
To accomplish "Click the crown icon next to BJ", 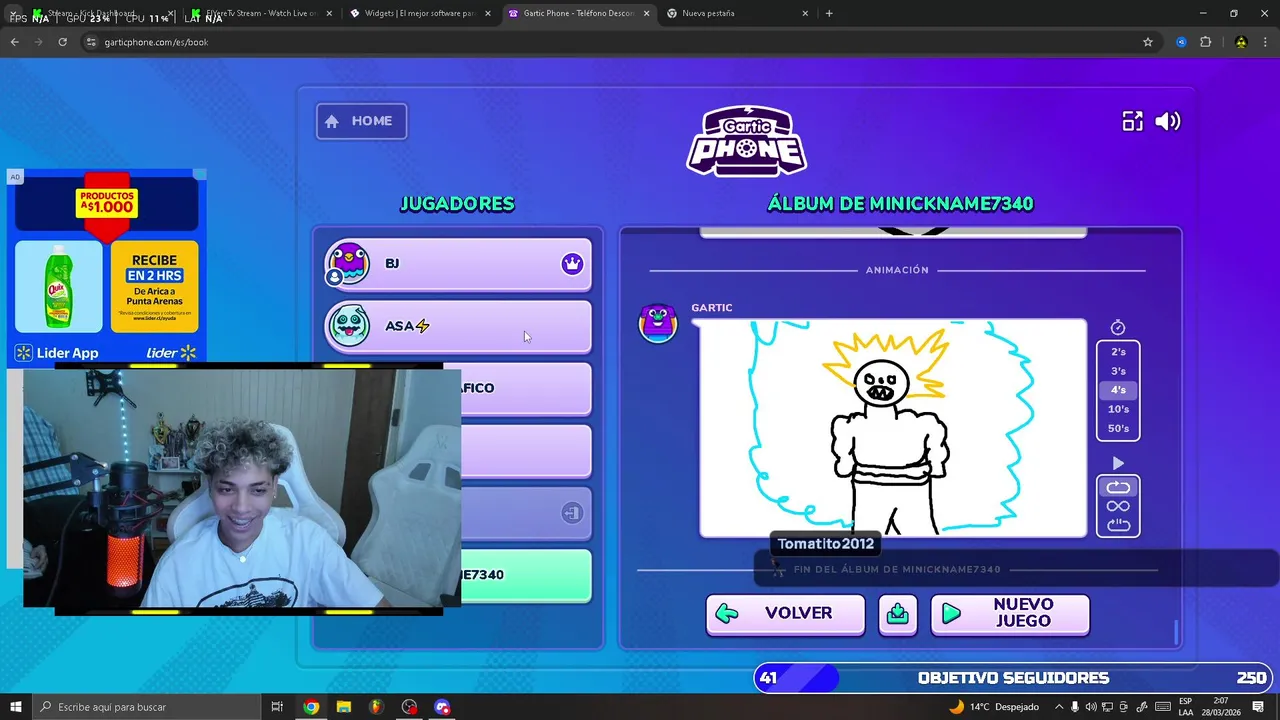I will 572,264.
